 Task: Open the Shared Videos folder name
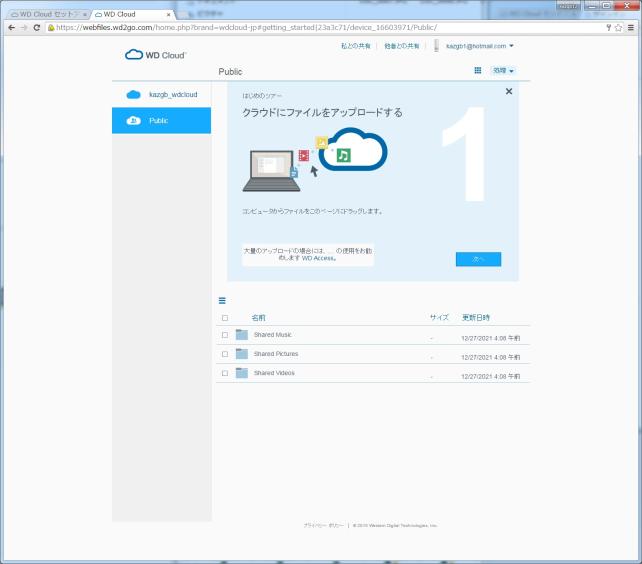[274, 373]
